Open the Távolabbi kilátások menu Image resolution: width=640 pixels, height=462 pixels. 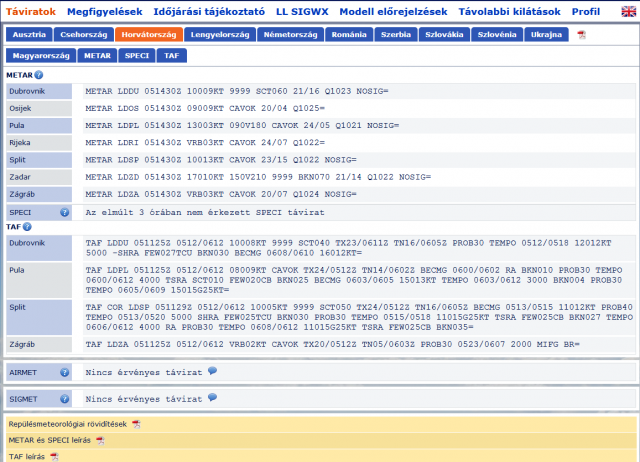(x=509, y=11)
